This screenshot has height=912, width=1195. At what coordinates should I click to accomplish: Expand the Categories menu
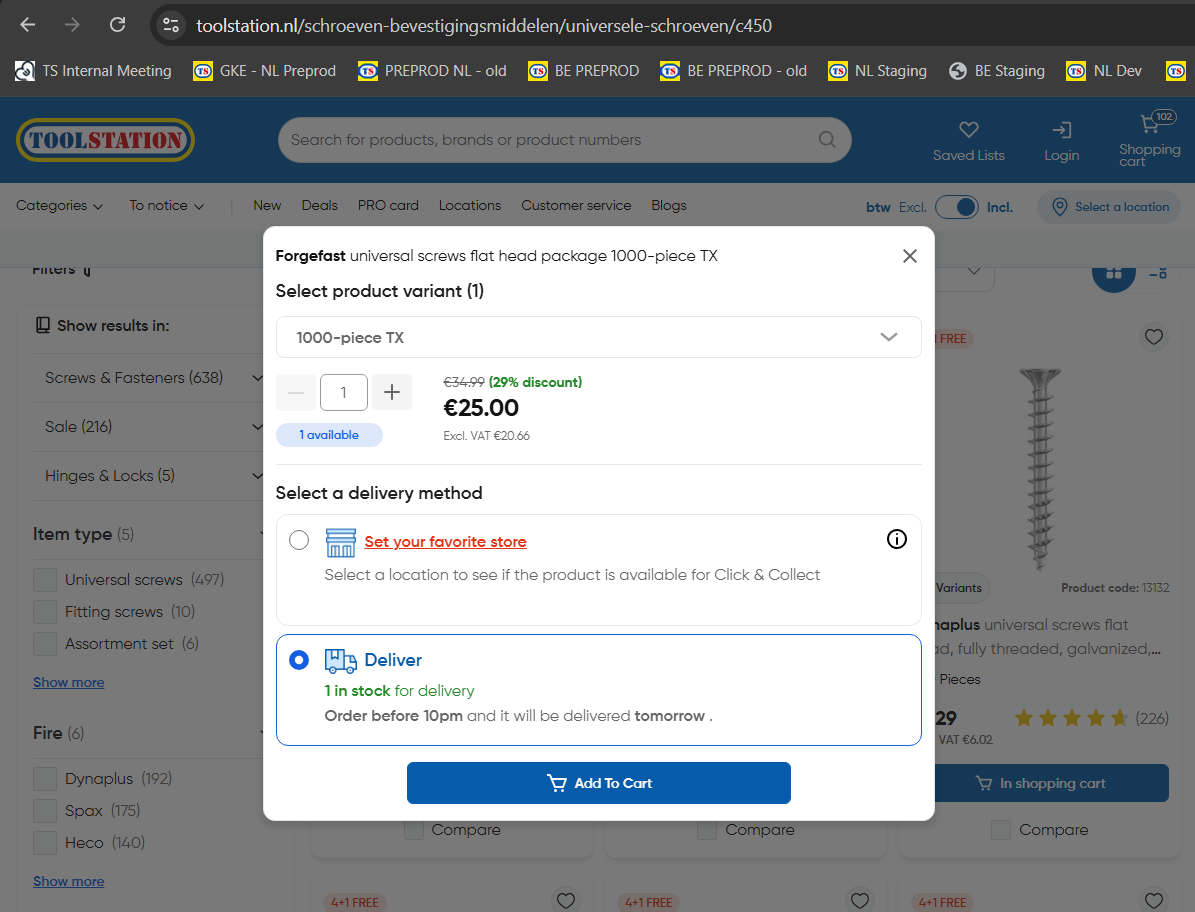tap(60, 206)
